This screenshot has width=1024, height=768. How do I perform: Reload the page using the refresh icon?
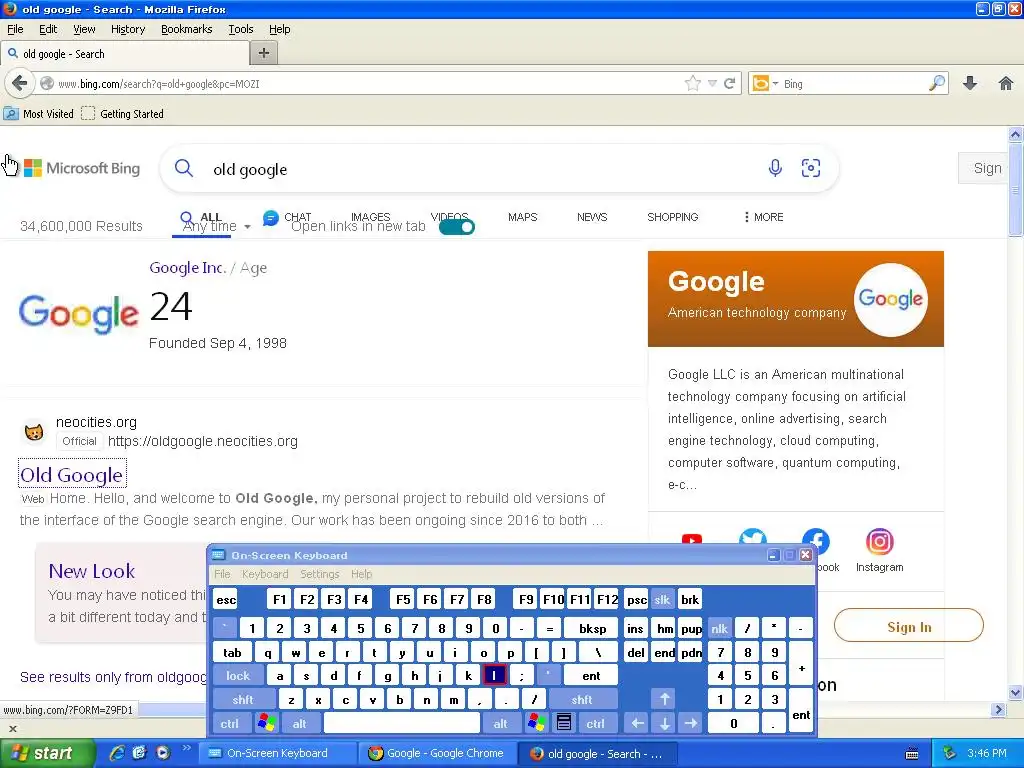pos(730,83)
